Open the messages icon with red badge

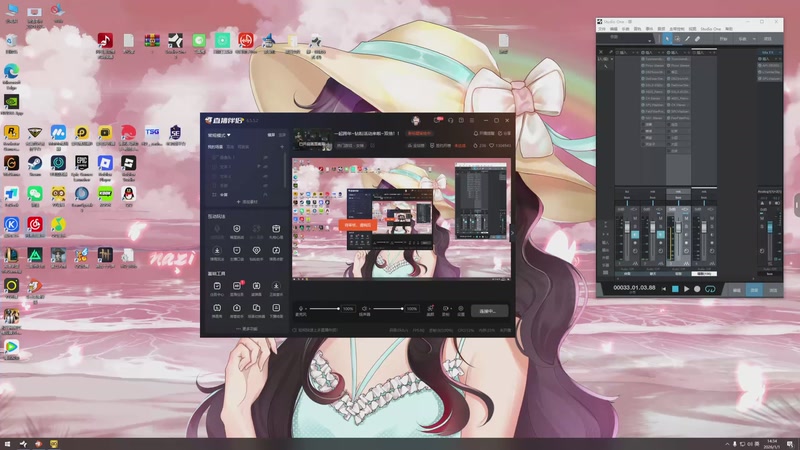pyautogui.click(x=437, y=120)
